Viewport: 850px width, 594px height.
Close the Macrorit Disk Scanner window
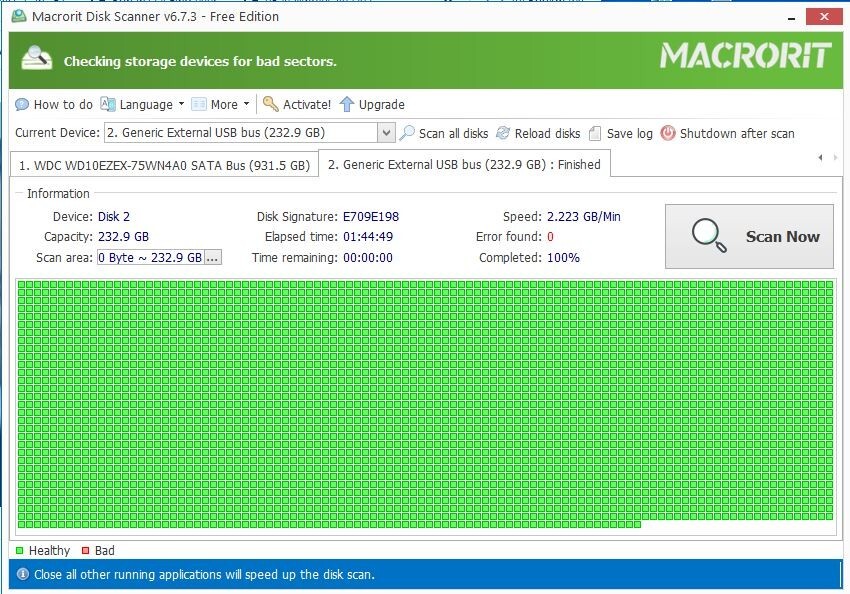tap(824, 17)
